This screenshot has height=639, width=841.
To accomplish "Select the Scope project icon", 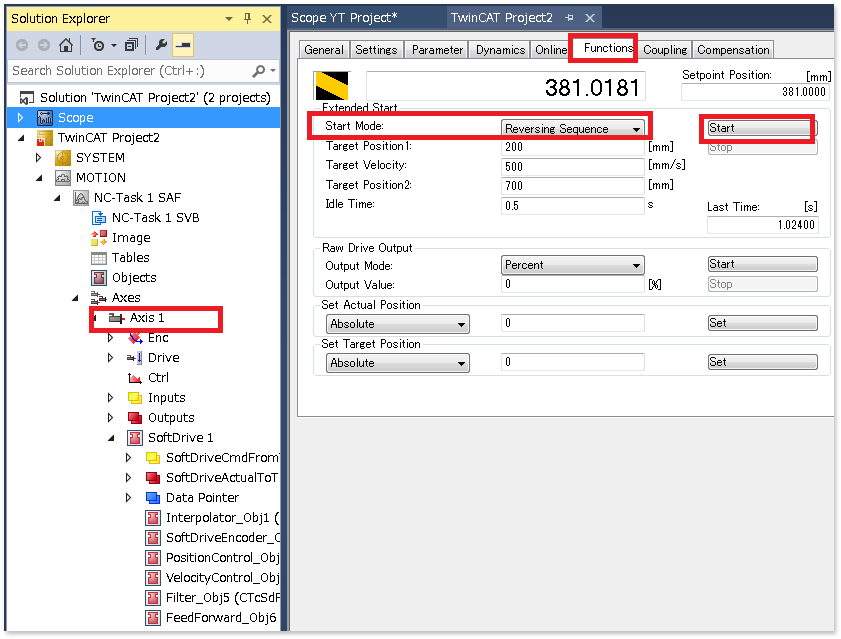I will point(45,117).
